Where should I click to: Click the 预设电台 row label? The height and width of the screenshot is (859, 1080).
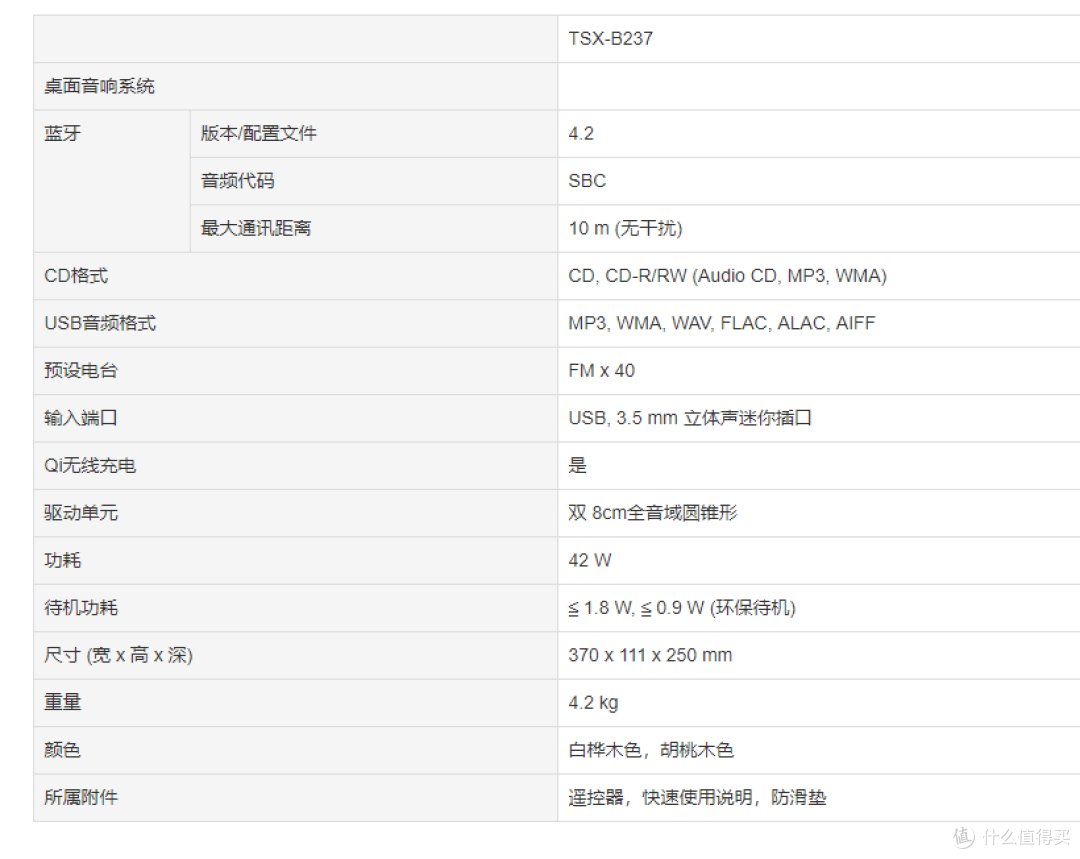pos(81,371)
